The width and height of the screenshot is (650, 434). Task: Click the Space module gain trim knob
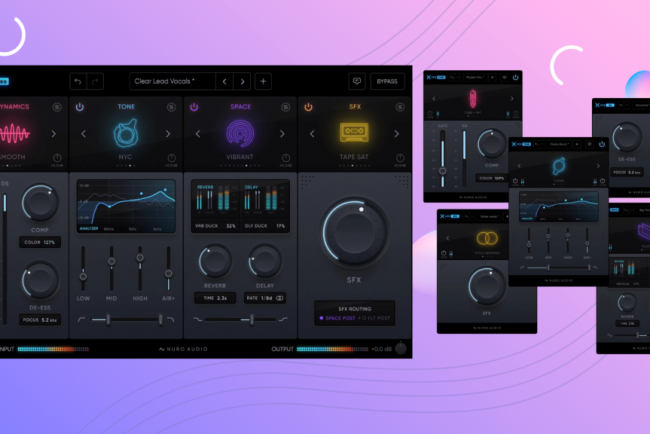(x=286, y=158)
